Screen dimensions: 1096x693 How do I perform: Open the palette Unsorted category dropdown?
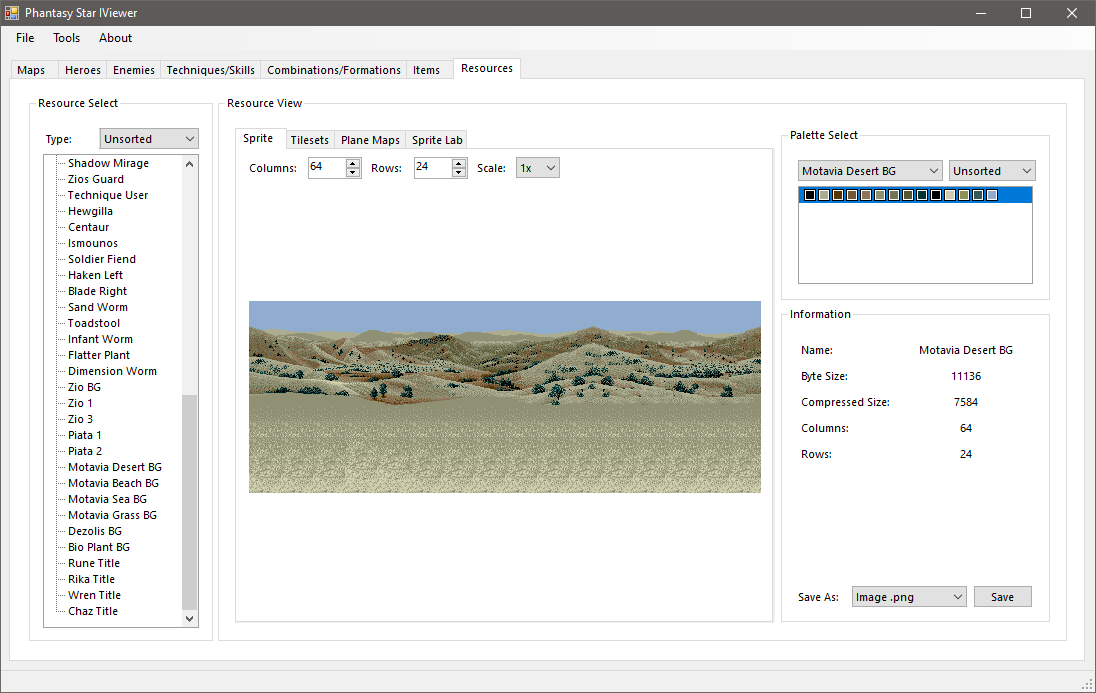click(x=992, y=171)
